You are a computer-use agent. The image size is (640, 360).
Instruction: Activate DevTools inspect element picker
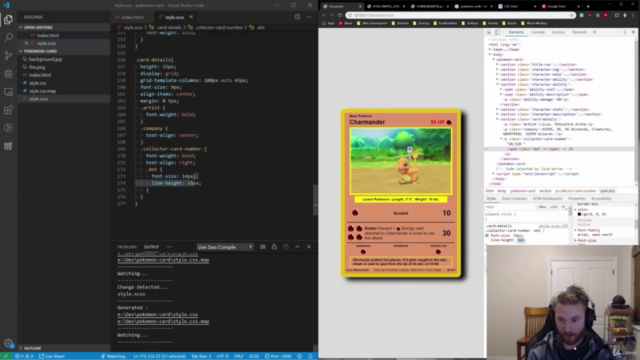(489, 32)
